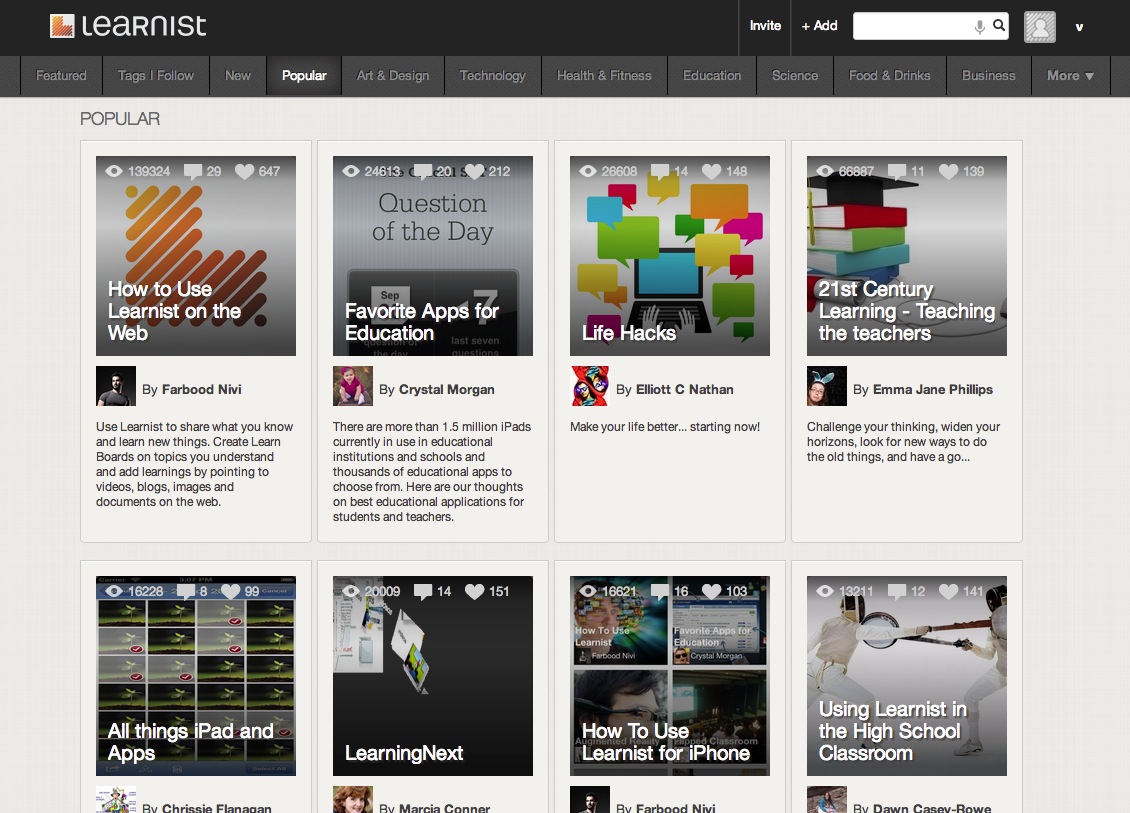1130x813 pixels.
Task: Switch to Tags I Follow tab
Action: (156, 76)
